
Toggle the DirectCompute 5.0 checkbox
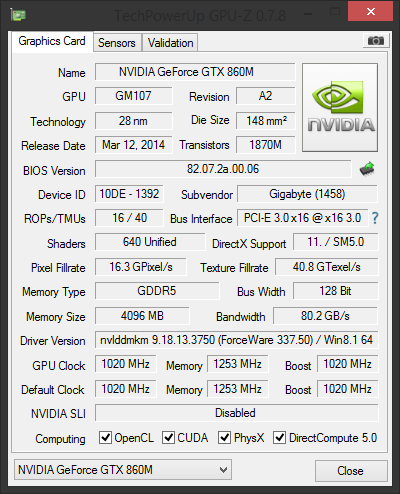pos(279,437)
